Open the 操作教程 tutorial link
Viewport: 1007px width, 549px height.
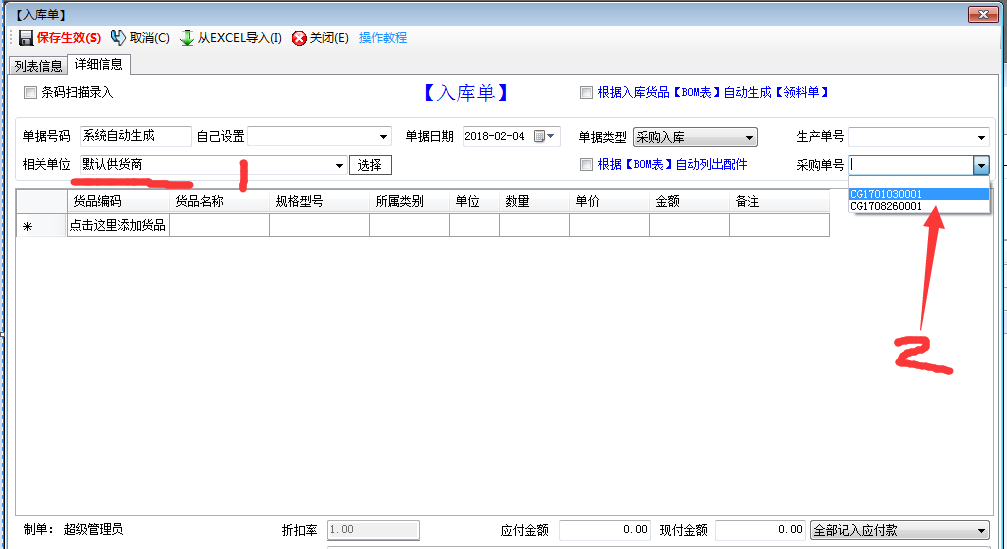(383, 38)
